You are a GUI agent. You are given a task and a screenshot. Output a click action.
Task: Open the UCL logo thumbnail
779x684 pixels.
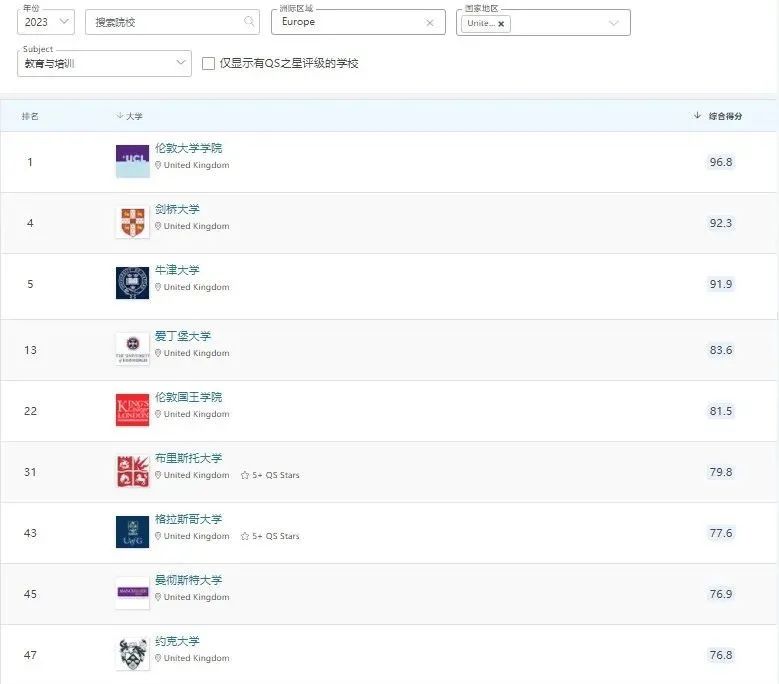133,161
